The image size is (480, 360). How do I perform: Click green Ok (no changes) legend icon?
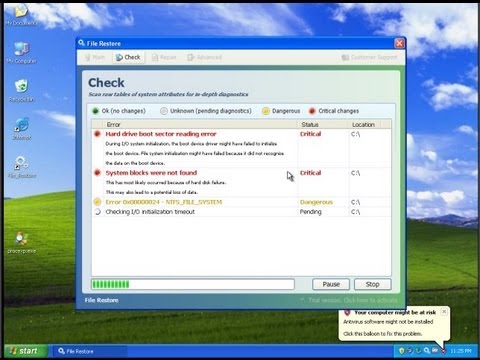pyautogui.click(x=95, y=111)
